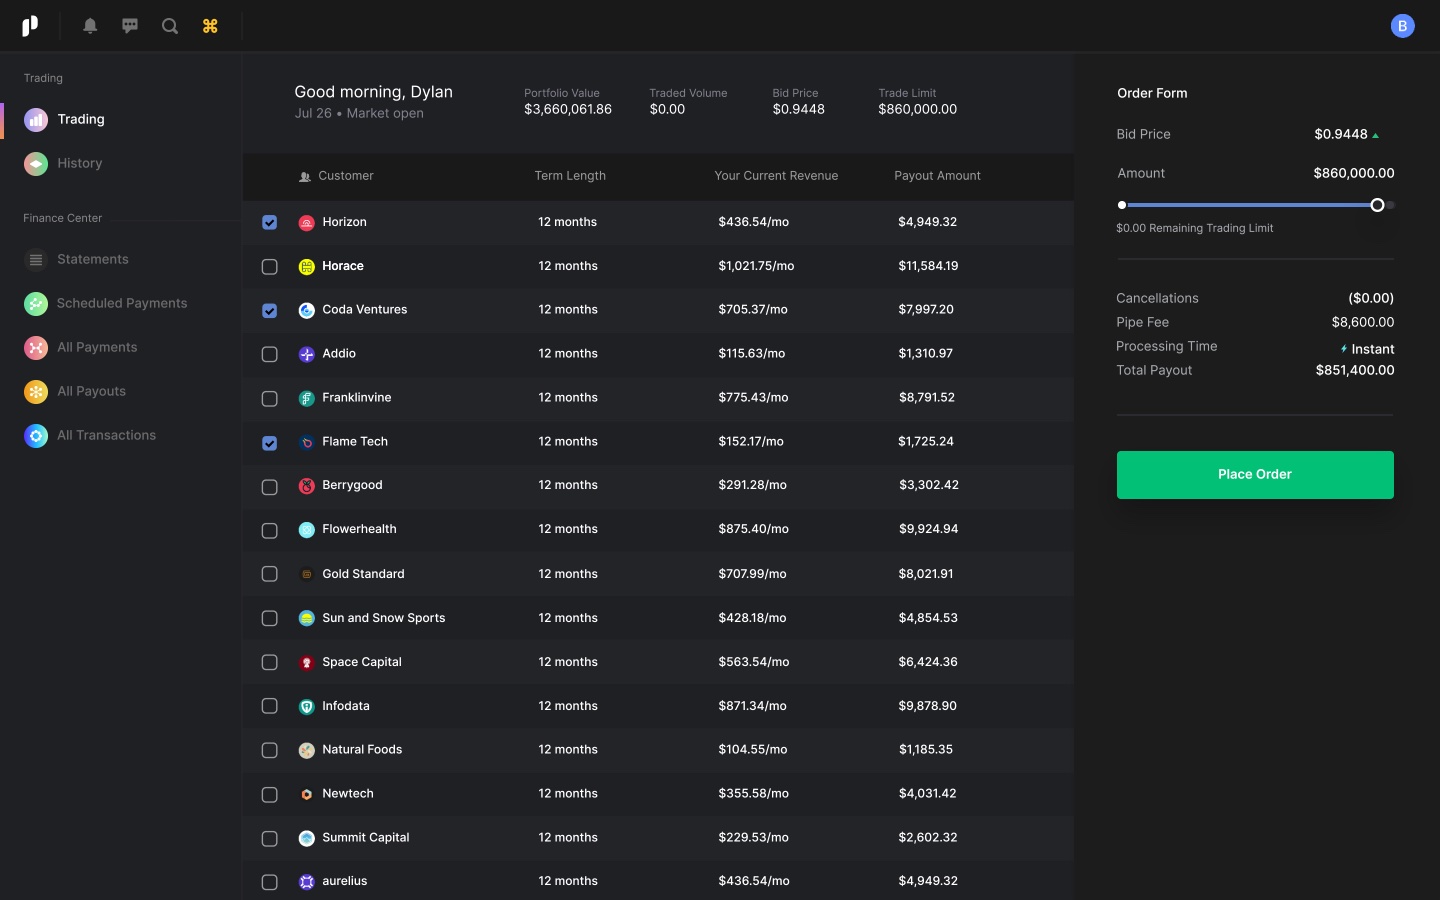This screenshot has width=1440, height=900.
Task: Click the Pipe logo in top bar
Action: pos(30,26)
